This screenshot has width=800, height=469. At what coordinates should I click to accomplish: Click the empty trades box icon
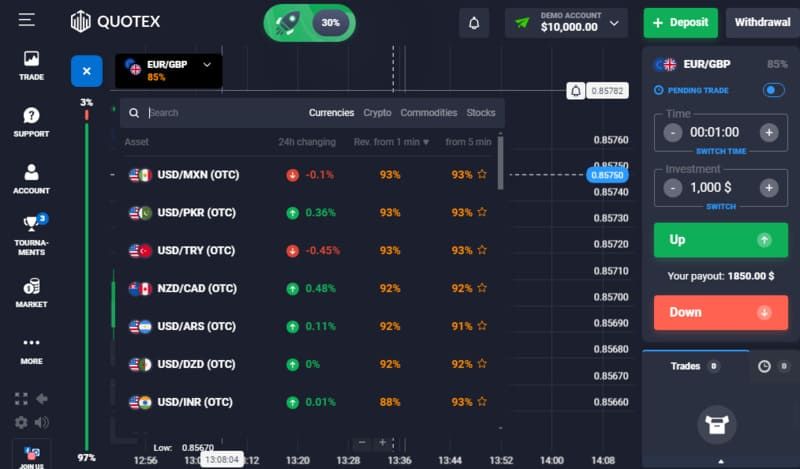[x=717, y=425]
